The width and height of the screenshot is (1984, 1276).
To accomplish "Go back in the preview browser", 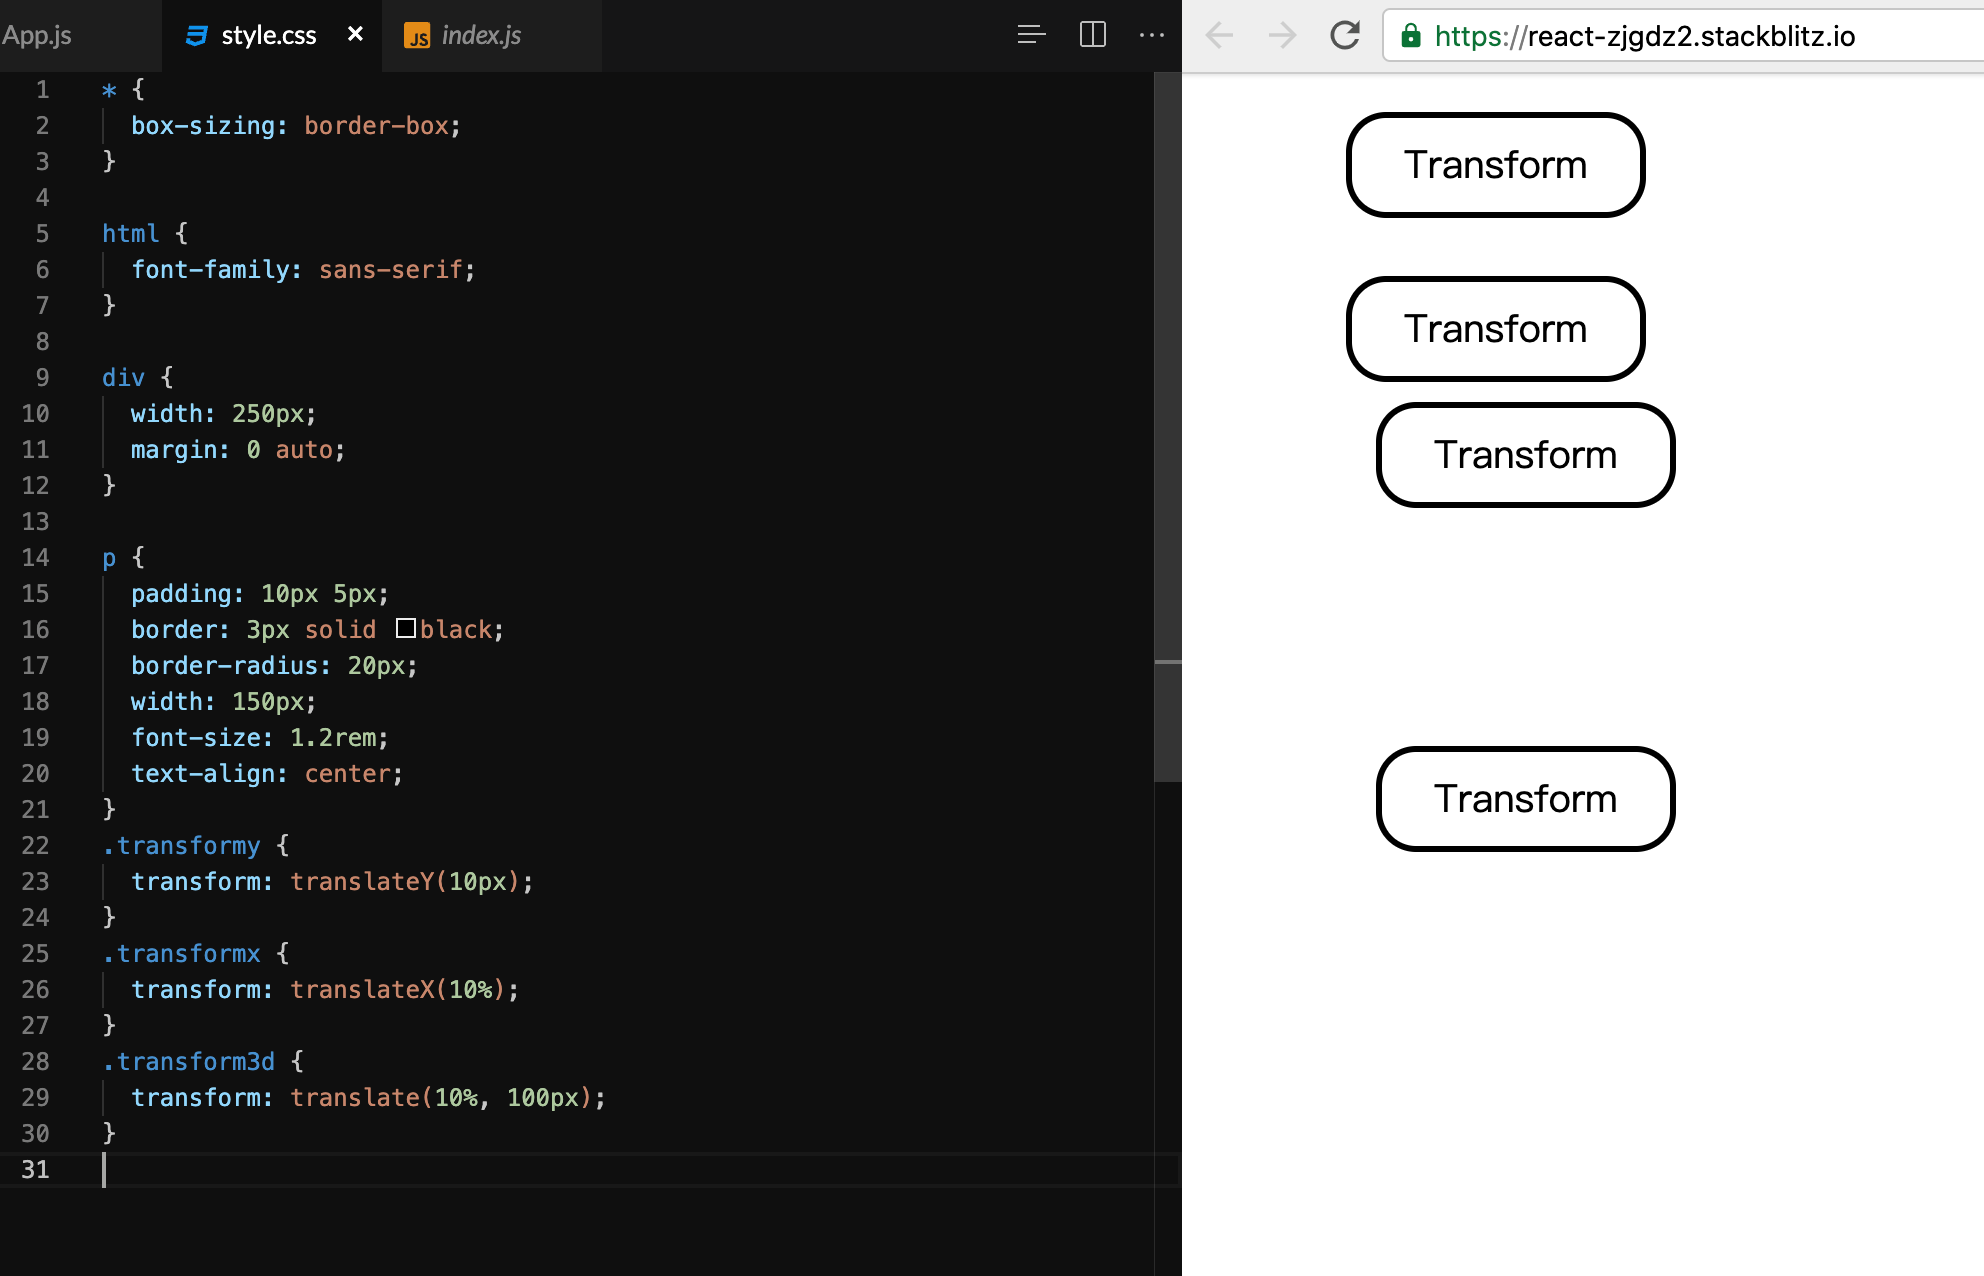I will [x=1219, y=36].
